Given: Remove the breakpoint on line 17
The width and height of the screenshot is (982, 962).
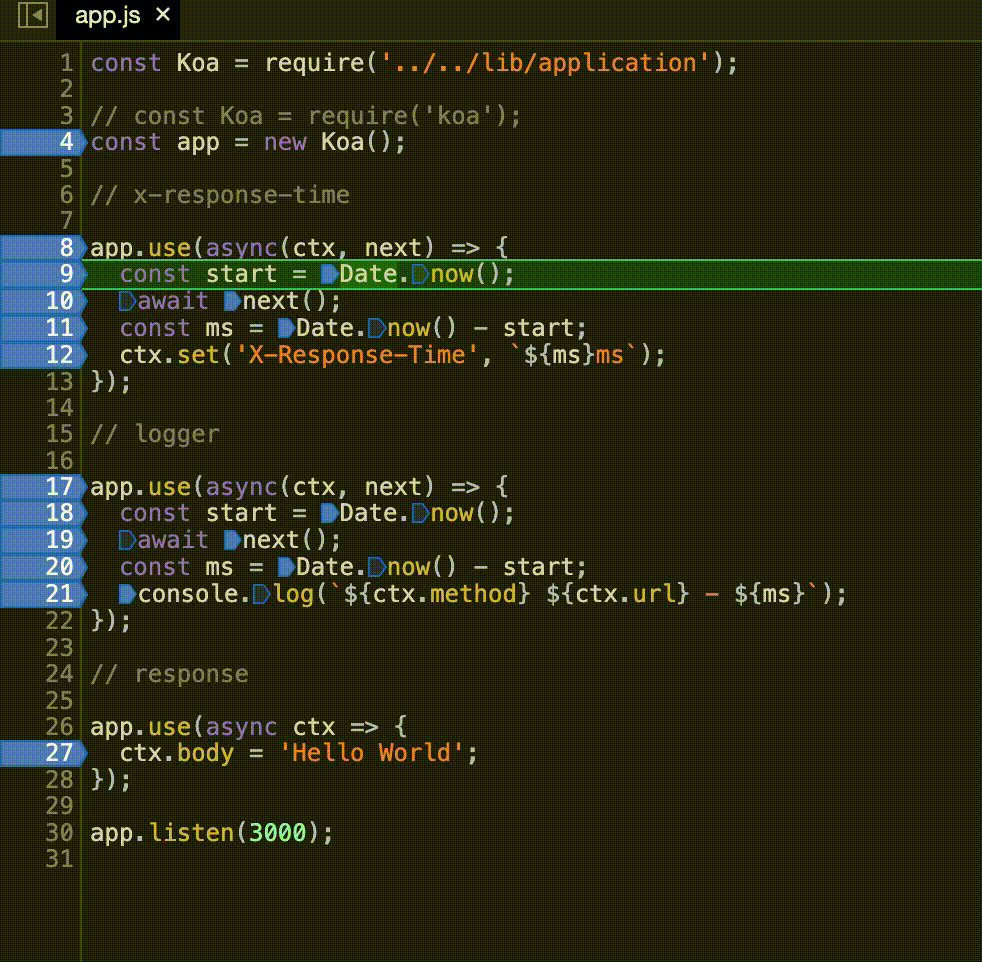Looking at the screenshot, I should [43, 487].
